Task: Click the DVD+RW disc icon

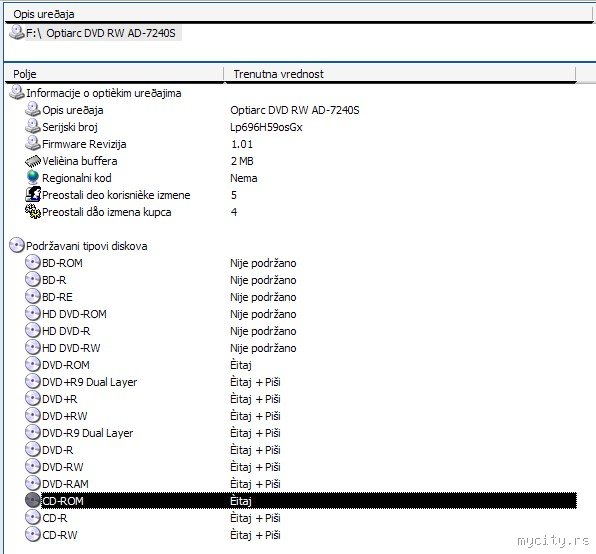Action: point(33,415)
